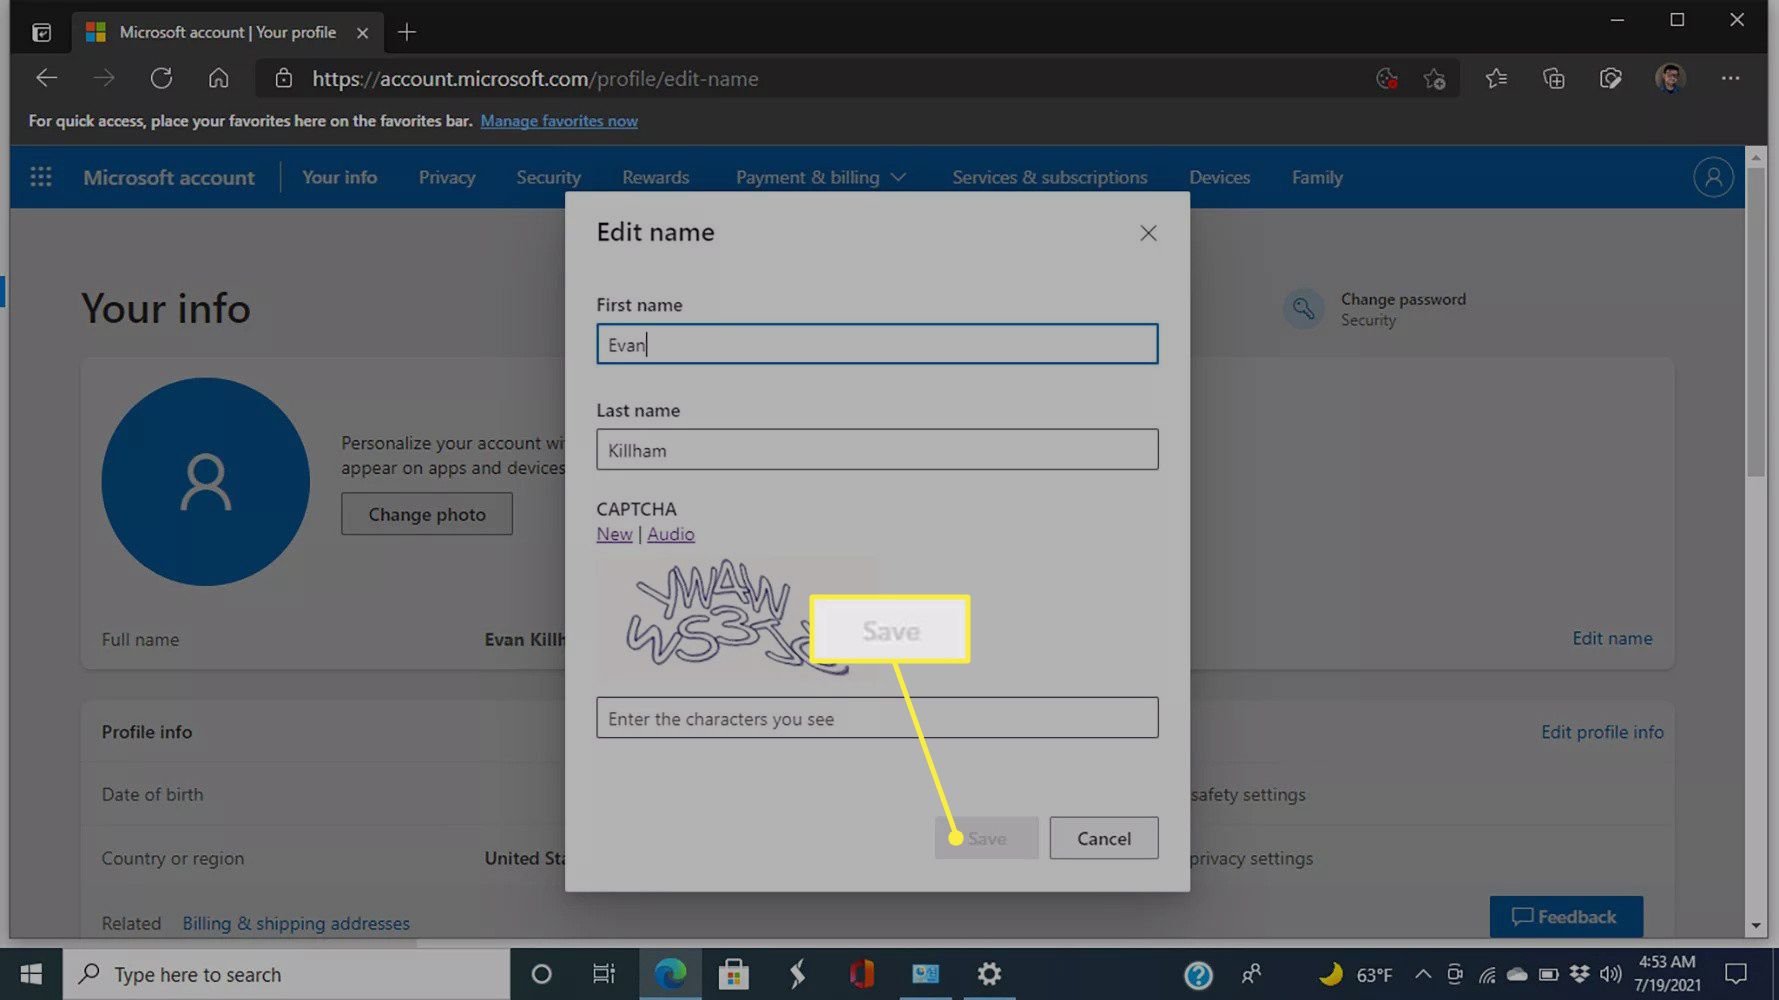
Task: Close the Microsoft account browser tab
Action: click(x=362, y=32)
